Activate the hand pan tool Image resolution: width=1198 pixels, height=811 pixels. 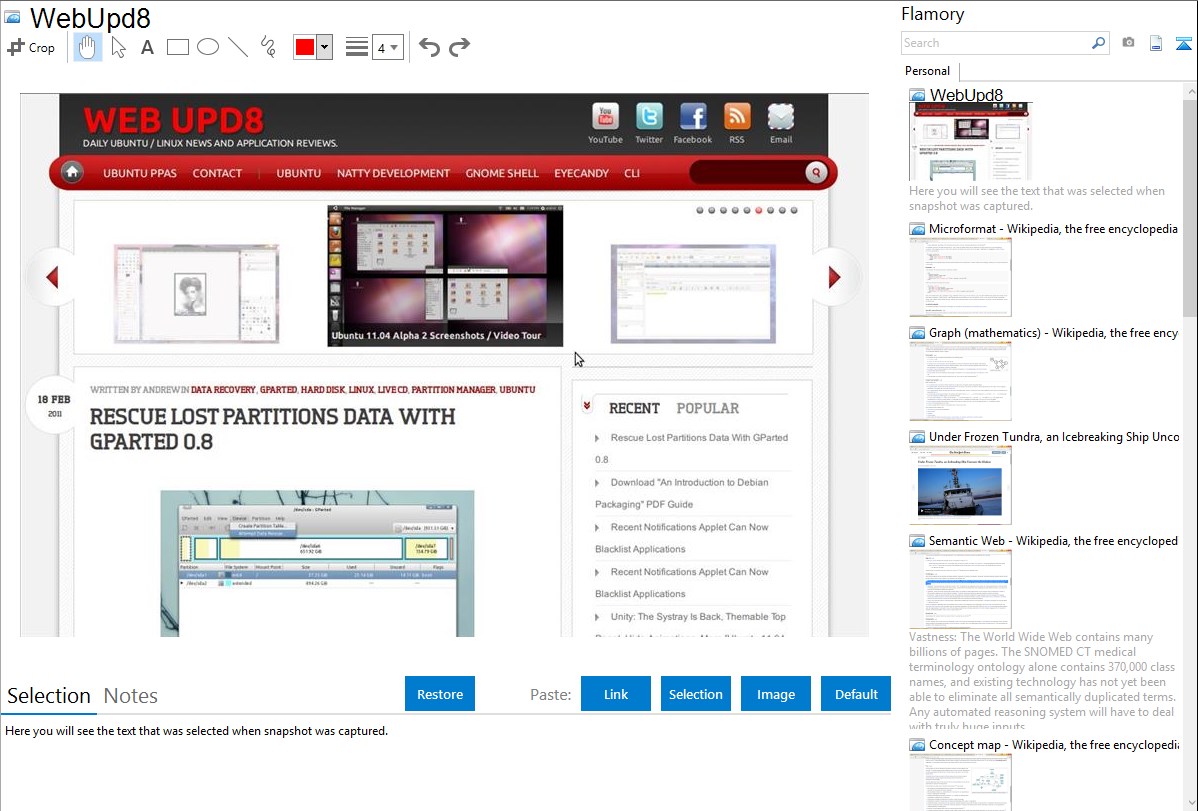(88, 47)
